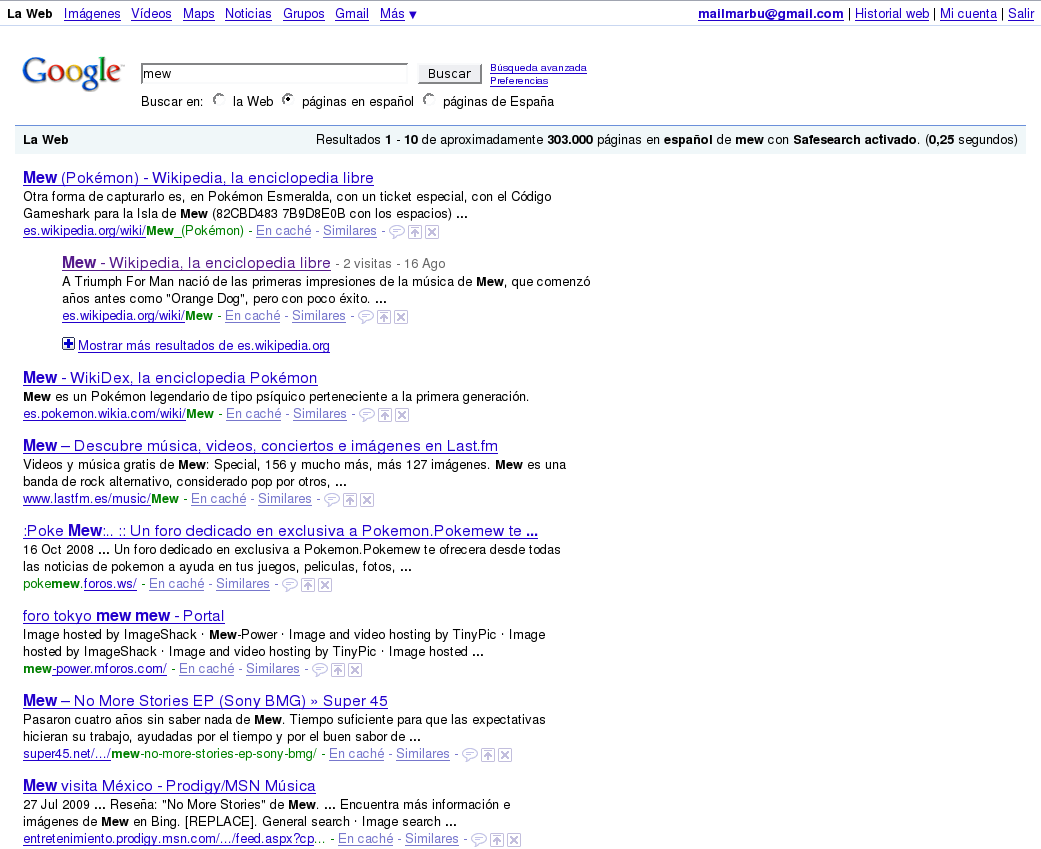Image resolution: width=1041 pixels, height=849 pixels.
Task: Open 'Mew (Pokémon) - Wikipedia' result title
Action: point(198,178)
